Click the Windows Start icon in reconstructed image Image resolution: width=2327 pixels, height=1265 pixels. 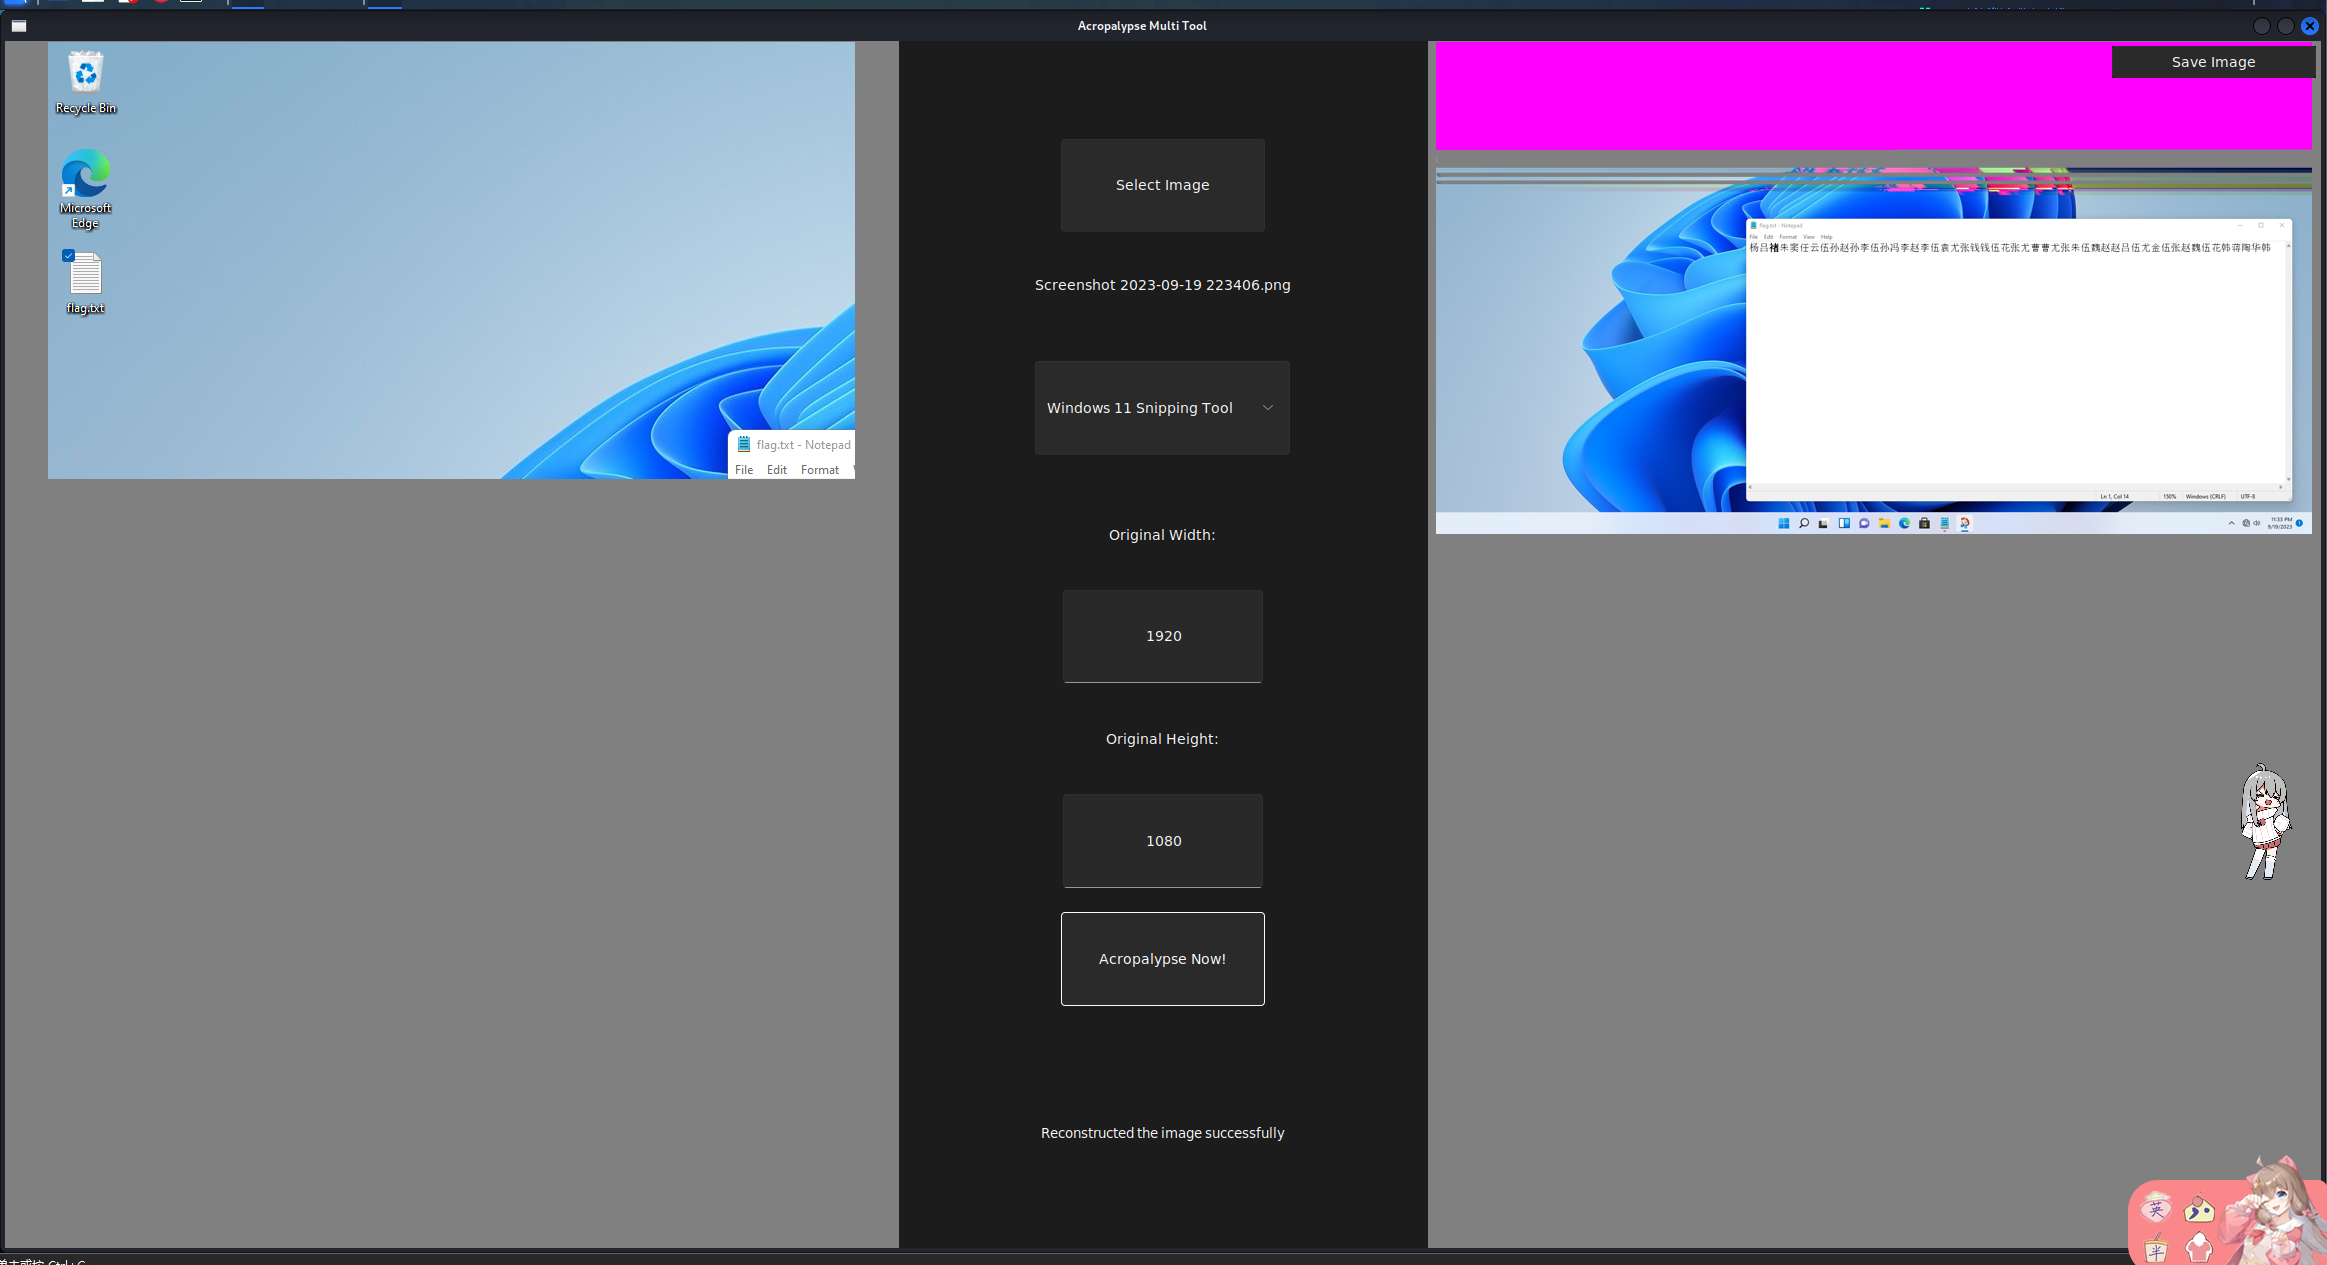[x=1783, y=523]
